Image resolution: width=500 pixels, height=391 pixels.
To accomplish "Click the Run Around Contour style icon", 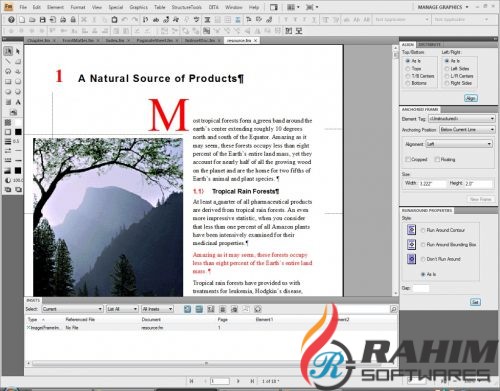I will pos(411,230).
